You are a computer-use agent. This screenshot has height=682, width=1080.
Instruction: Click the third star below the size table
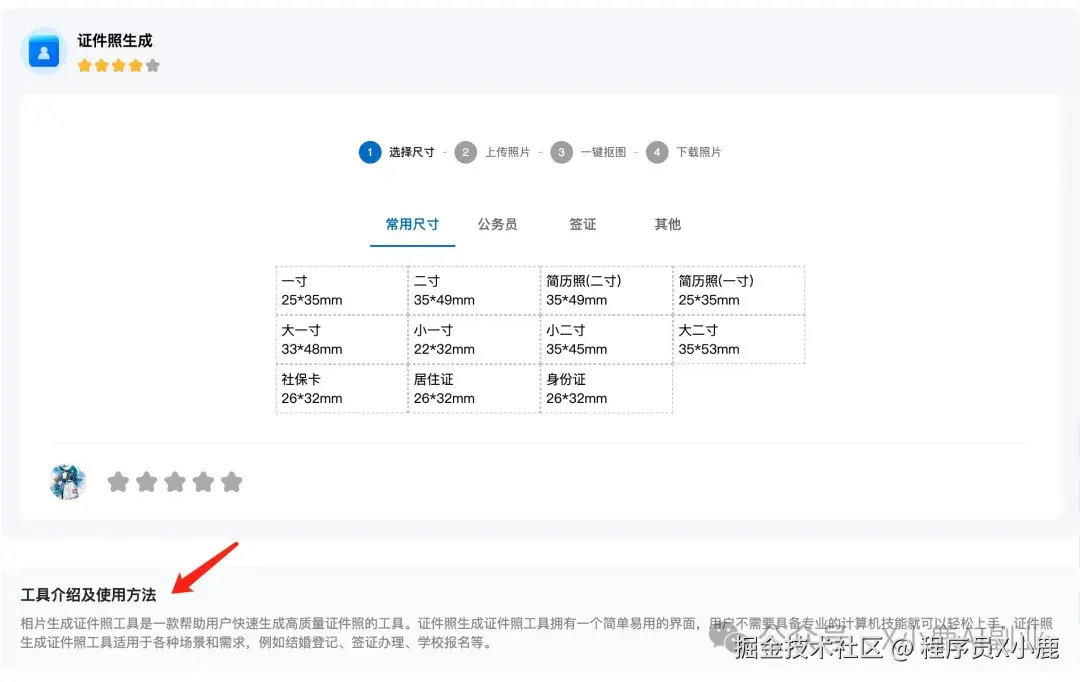[175, 481]
